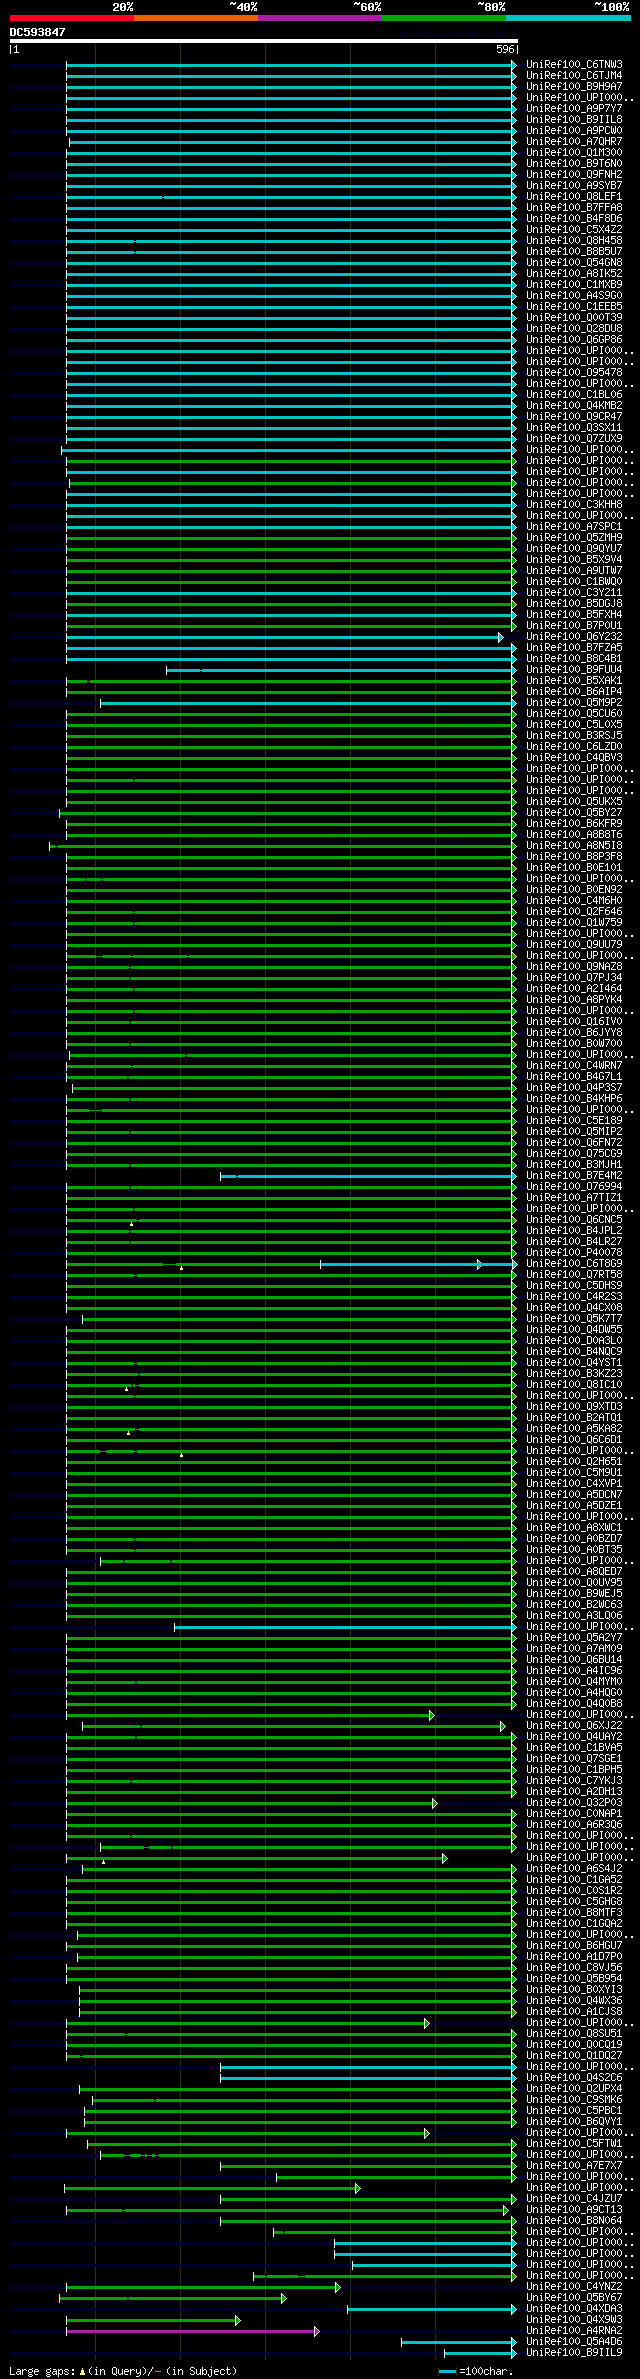
Task: Click hit label UniRef100_Q8LEF1
Action: 574,197
